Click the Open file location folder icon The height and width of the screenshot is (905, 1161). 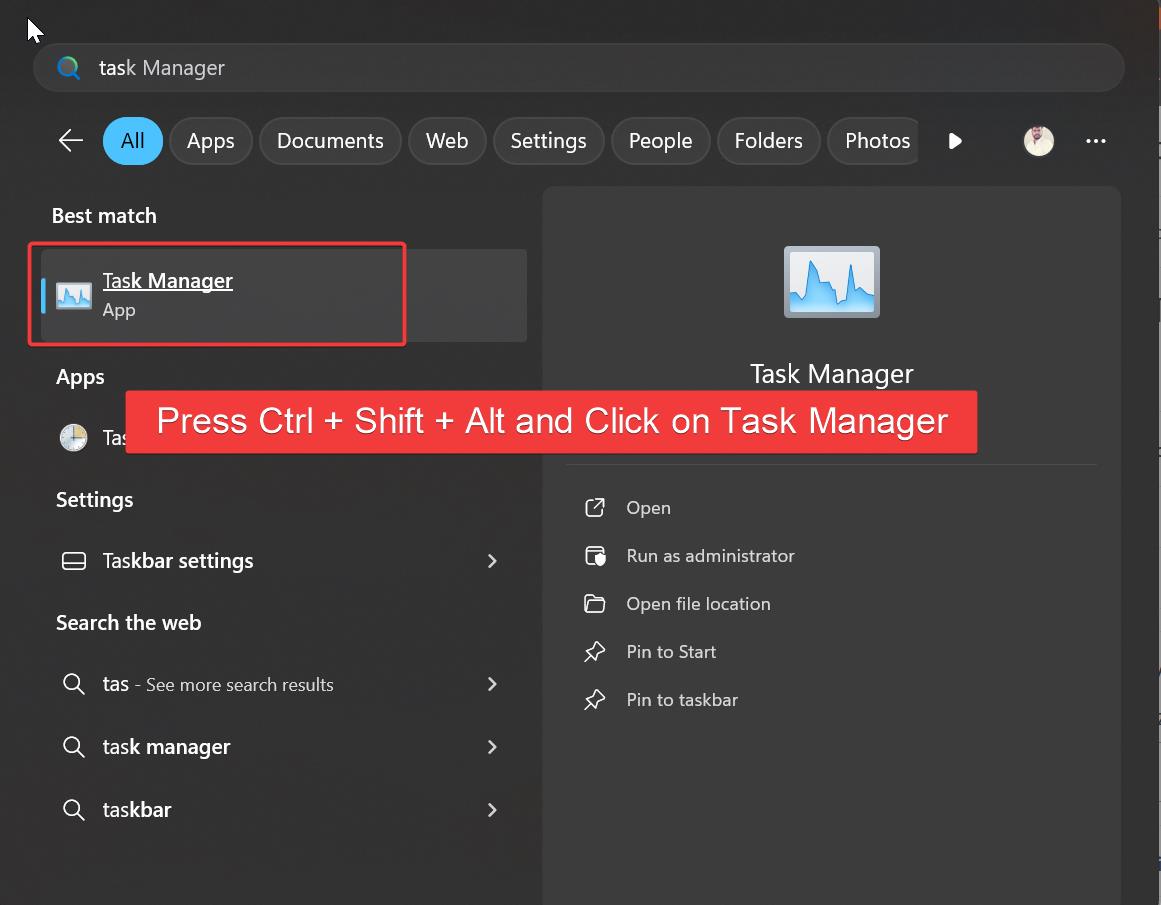(595, 604)
